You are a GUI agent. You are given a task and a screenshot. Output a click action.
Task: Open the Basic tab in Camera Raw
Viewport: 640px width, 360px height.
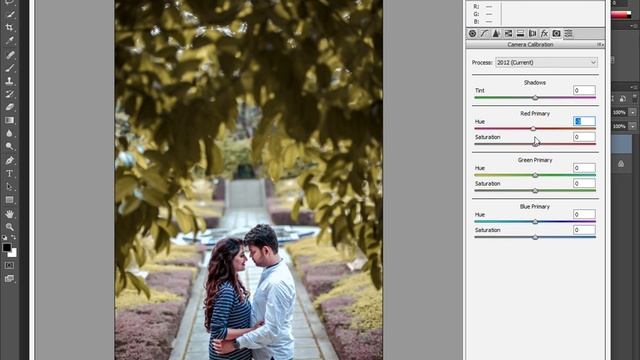click(472, 33)
